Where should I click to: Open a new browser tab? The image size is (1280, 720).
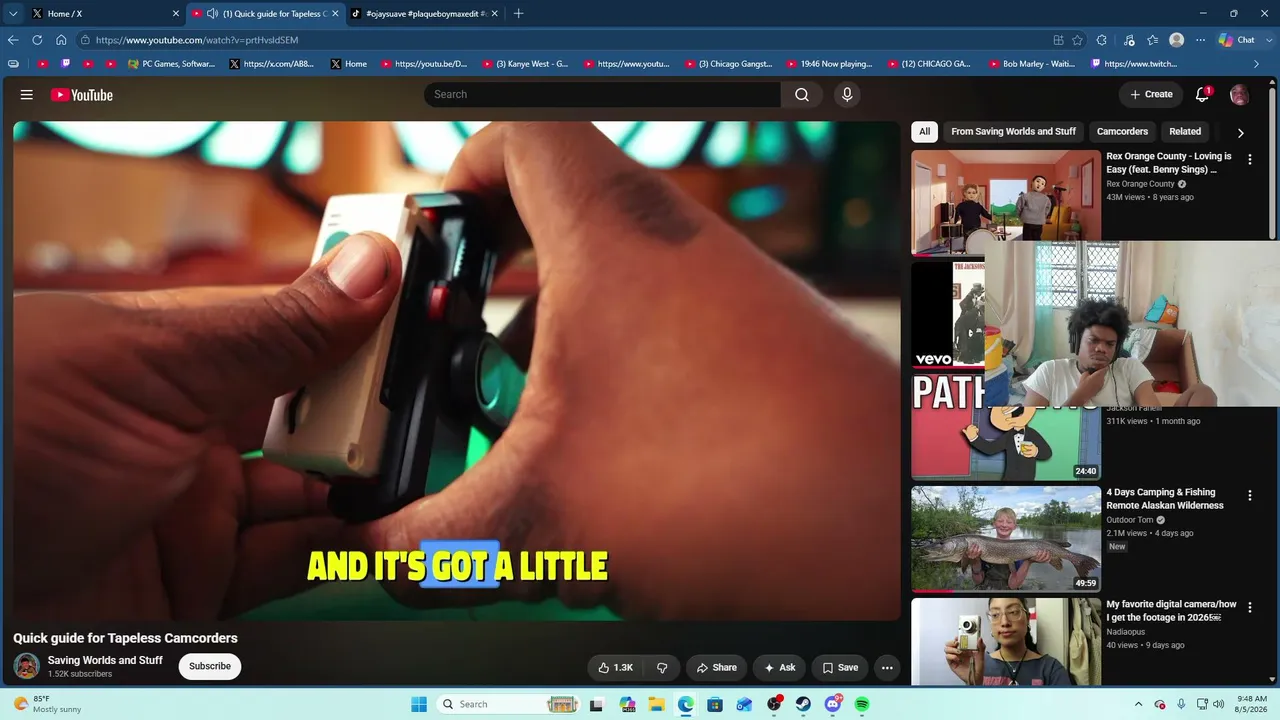pyautogui.click(x=518, y=14)
